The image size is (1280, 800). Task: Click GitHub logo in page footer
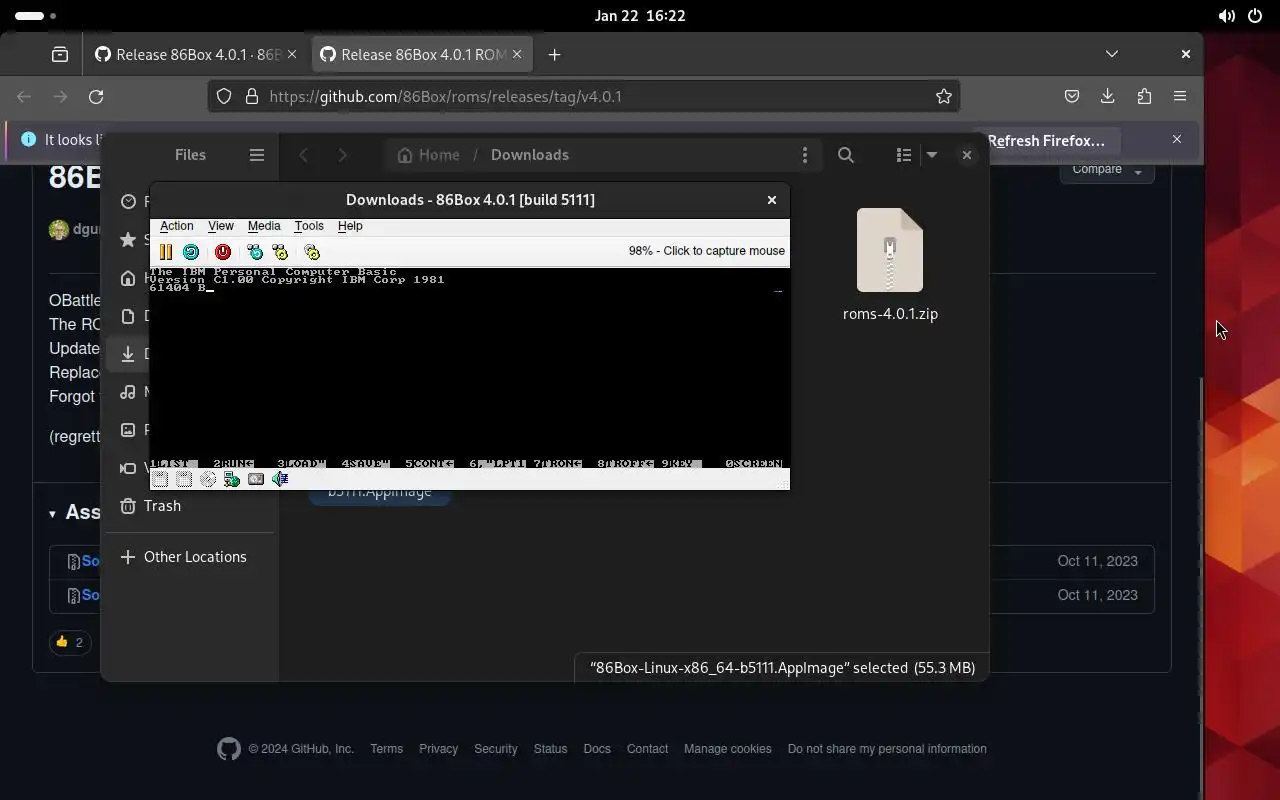229,749
